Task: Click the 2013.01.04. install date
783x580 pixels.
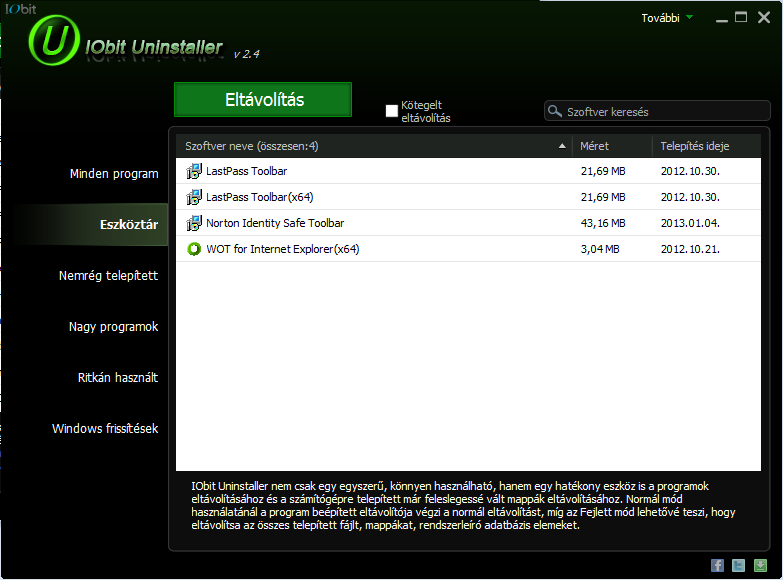Action: 690,223
